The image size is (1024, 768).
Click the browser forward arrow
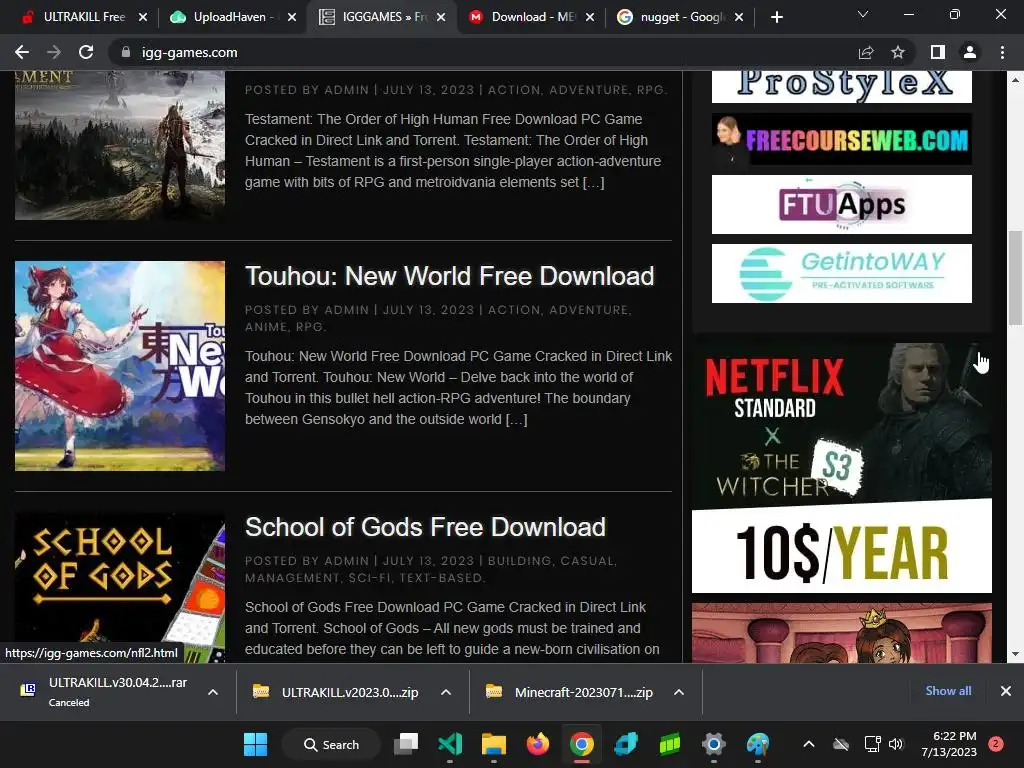click(x=54, y=52)
